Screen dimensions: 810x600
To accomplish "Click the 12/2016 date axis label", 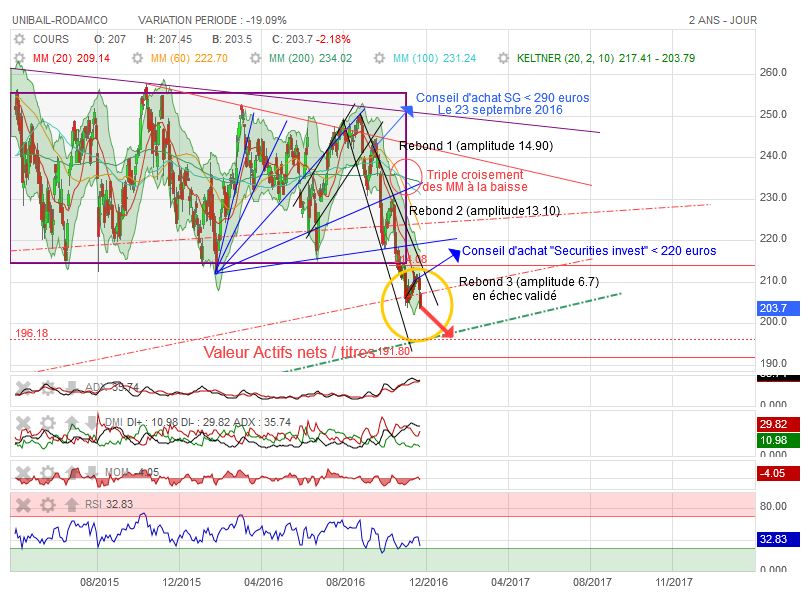I will 428,582.
